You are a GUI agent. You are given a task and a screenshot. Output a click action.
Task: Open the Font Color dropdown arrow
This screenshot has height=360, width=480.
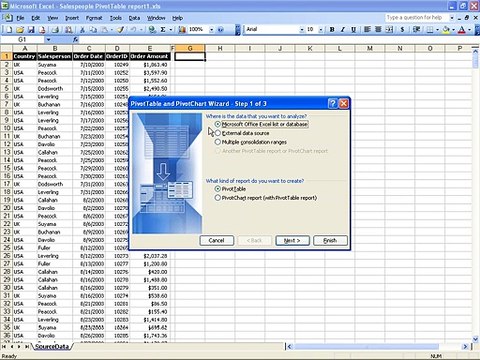click(469, 30)
